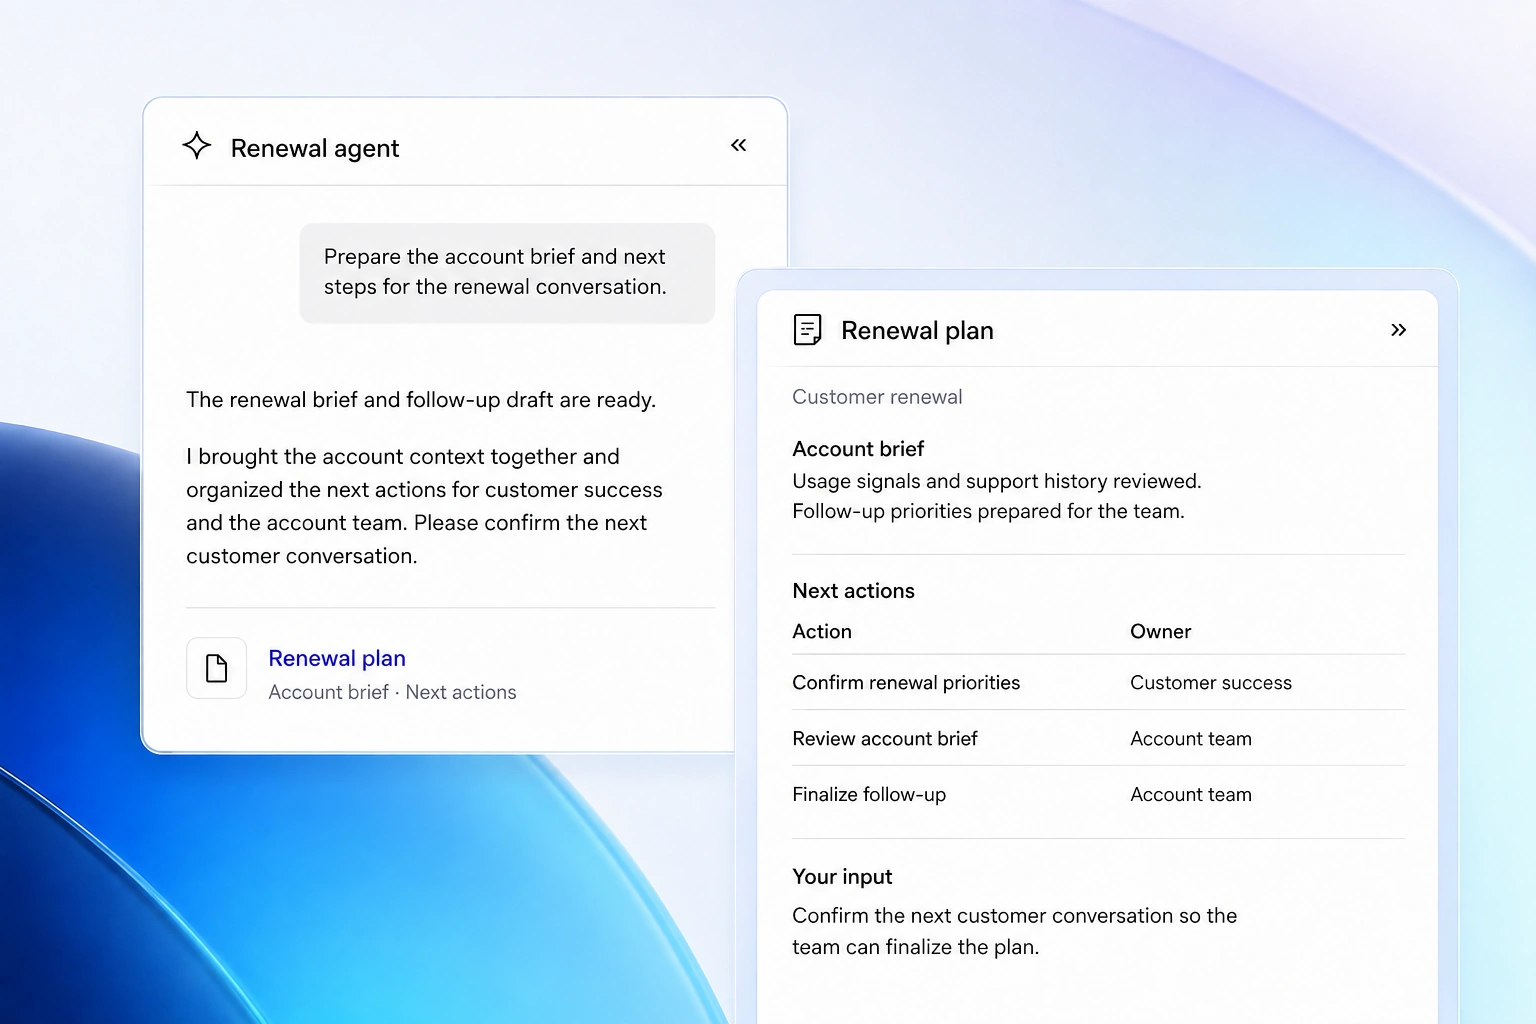Click the Renewal agent sparkle icon

(197, 146)
